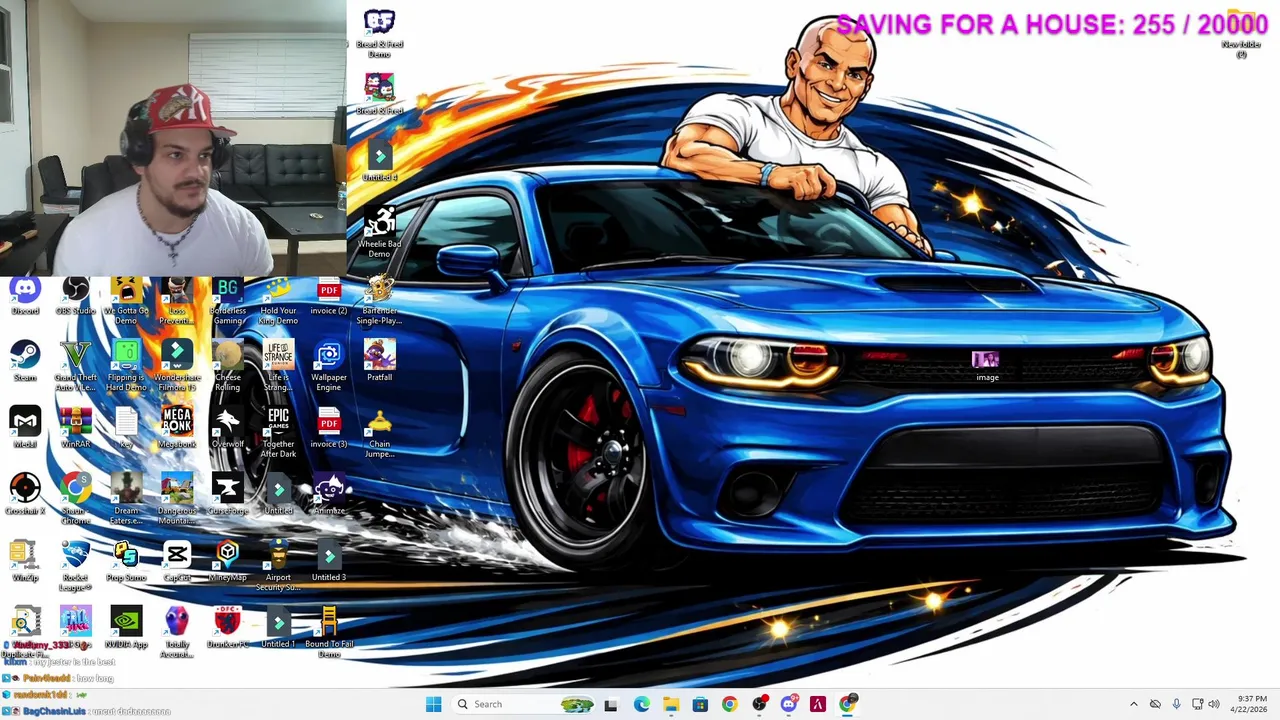Viewport: 1280px width, 720px height.
Task: Open the Borderless Gaming shortcut
Action: (x=228, y=302)
